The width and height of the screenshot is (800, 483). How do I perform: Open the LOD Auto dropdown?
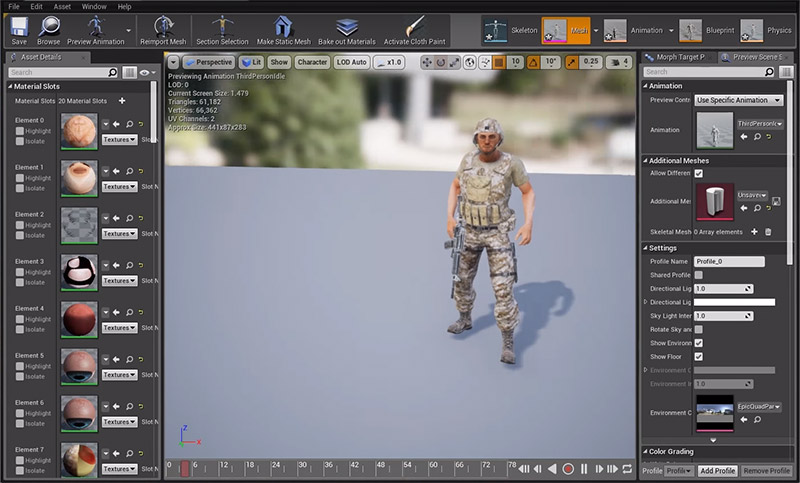(351, 62)
